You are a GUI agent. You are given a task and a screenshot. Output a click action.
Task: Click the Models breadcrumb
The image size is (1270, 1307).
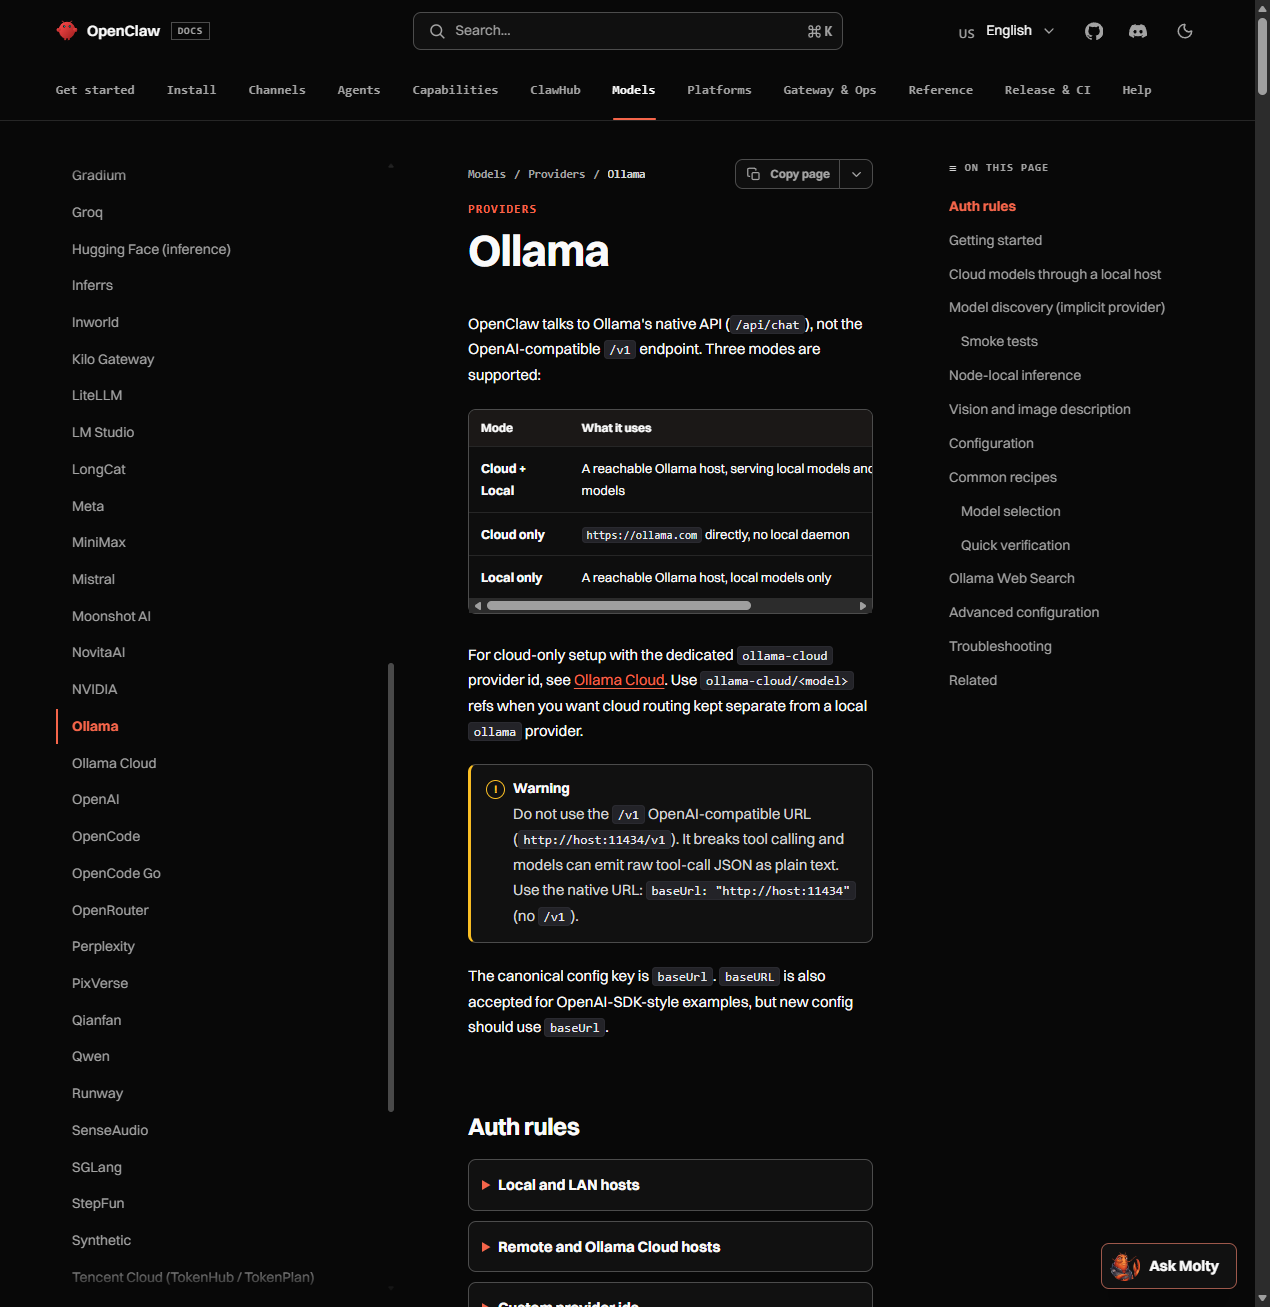click(487, 174)
